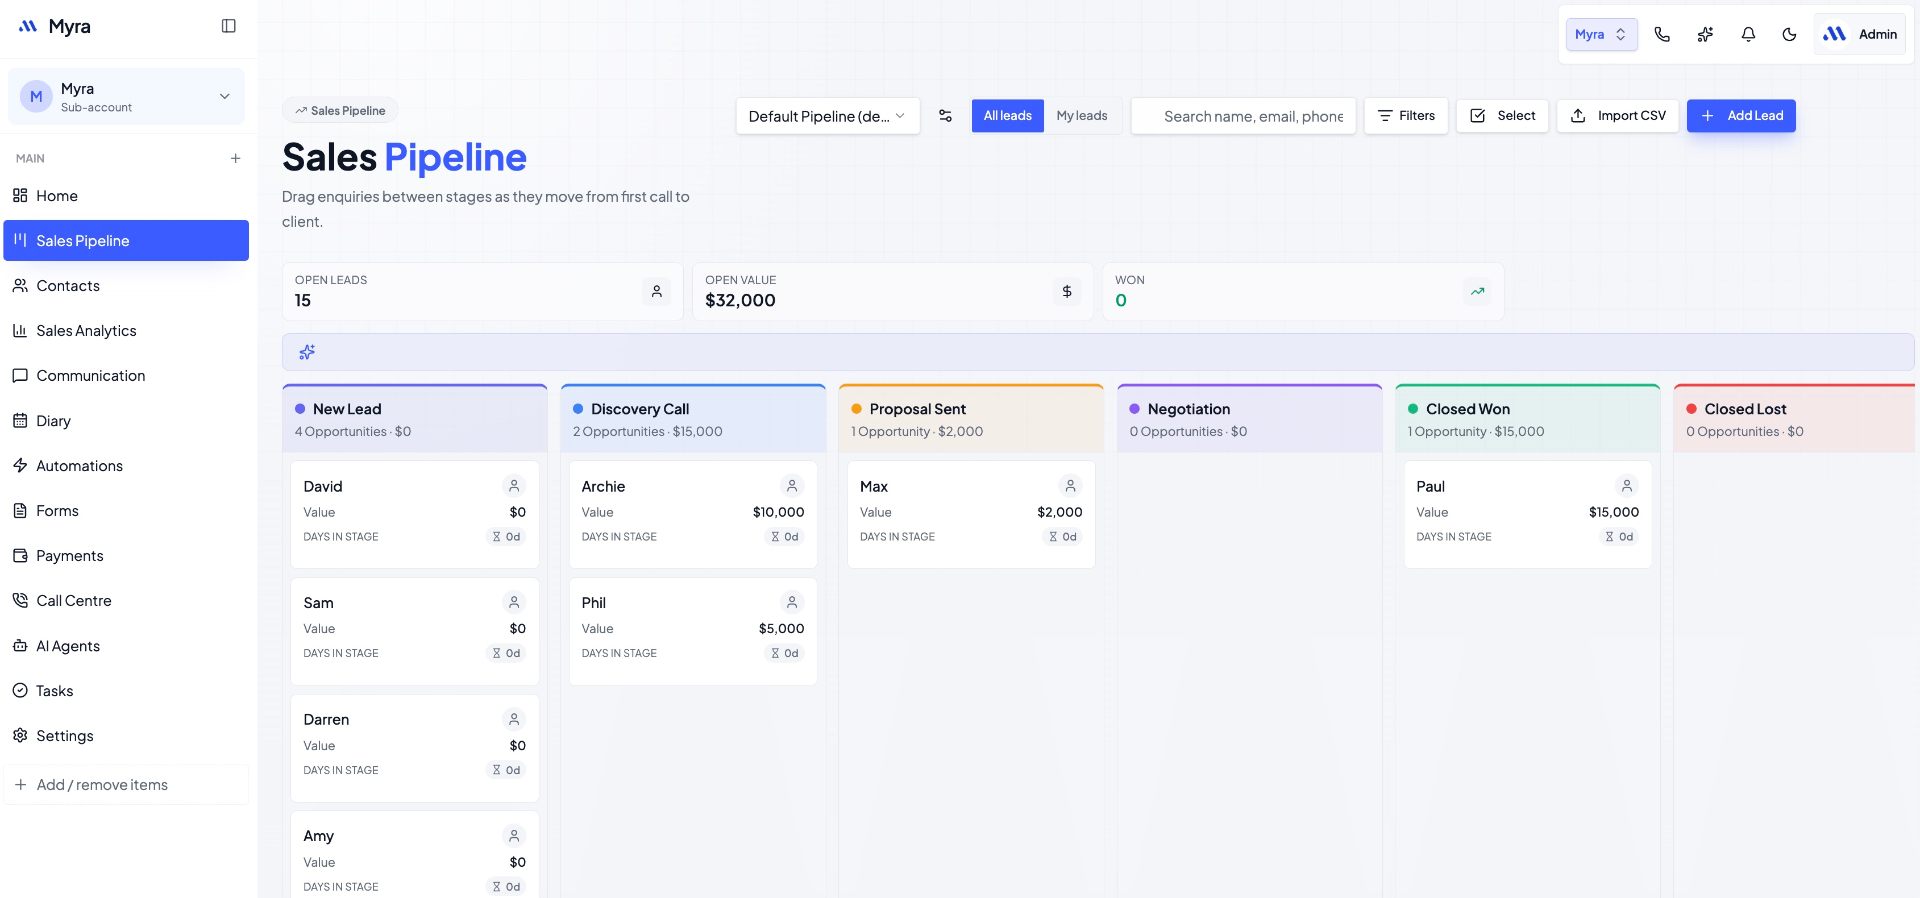
Task: Focus the search name, email, phone field
Action: [x=1244, y=116]
